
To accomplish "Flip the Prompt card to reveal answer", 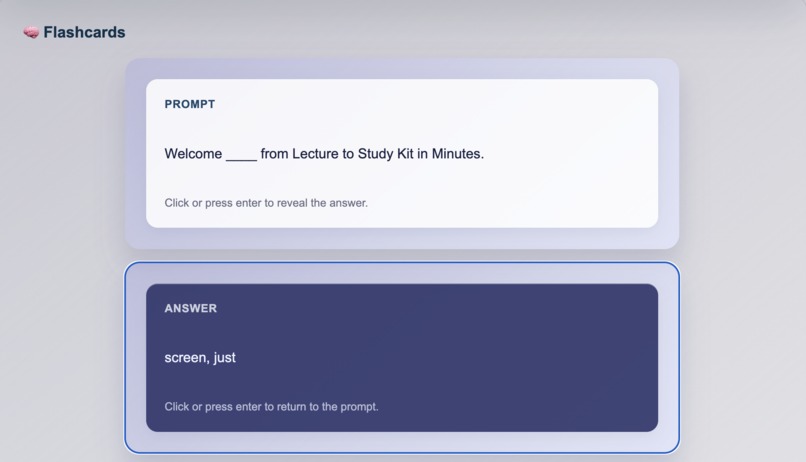I will (401, 153).
